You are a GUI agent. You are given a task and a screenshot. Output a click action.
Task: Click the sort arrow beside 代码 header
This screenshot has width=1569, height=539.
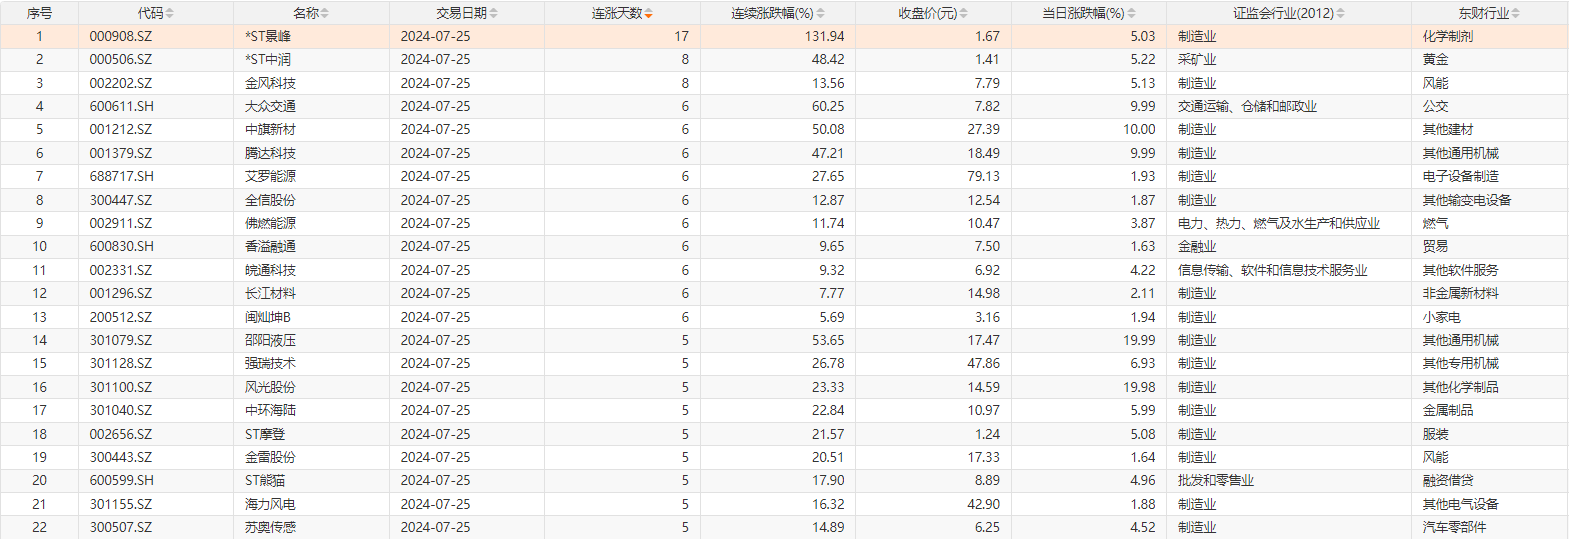(x=170, y=14)
